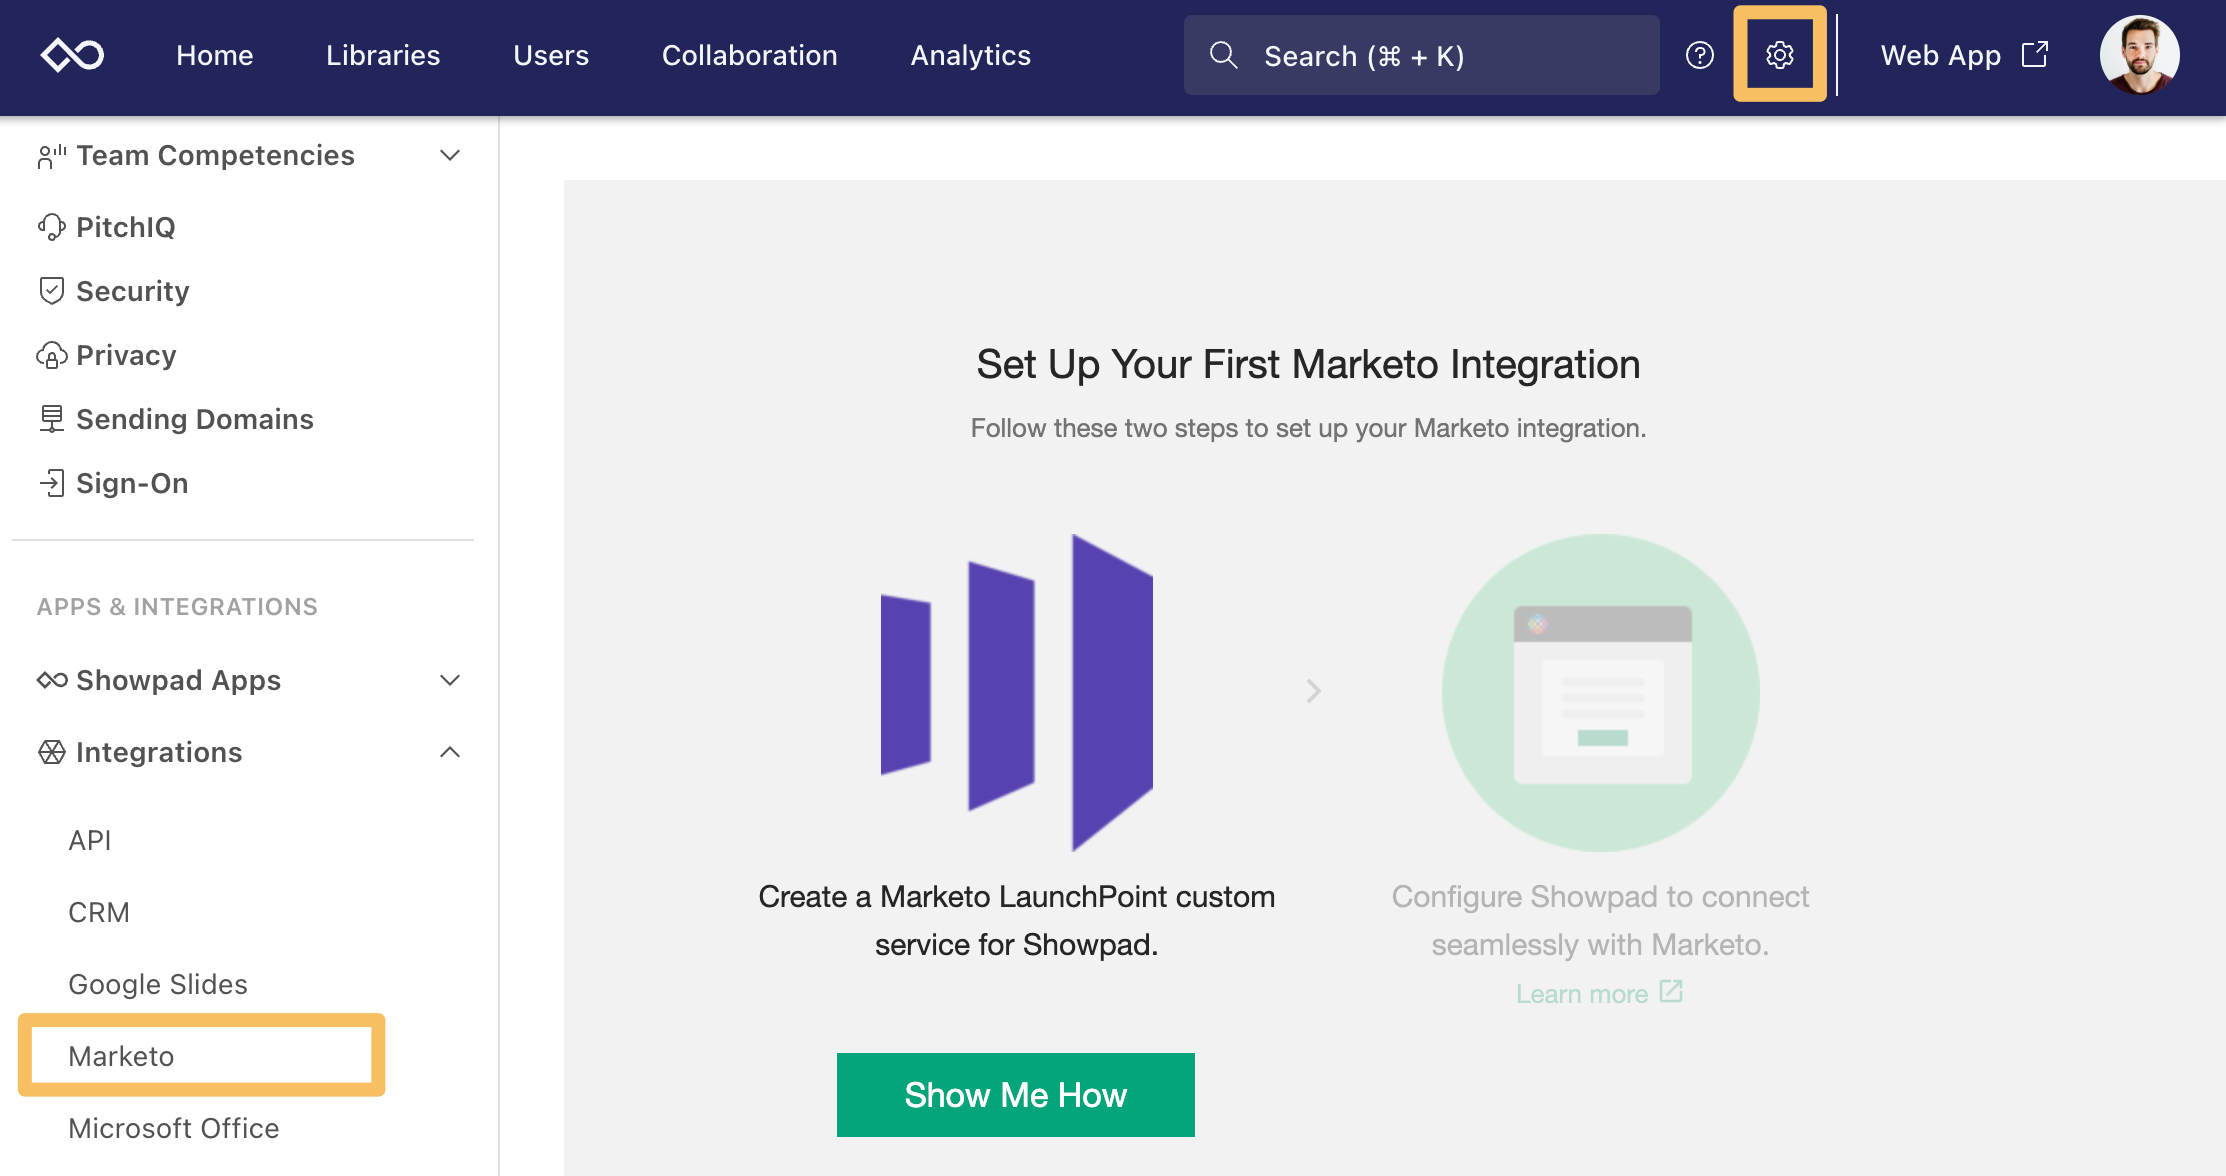
Task: Switch to the Analytics section
Action: (x=969, y=55)
